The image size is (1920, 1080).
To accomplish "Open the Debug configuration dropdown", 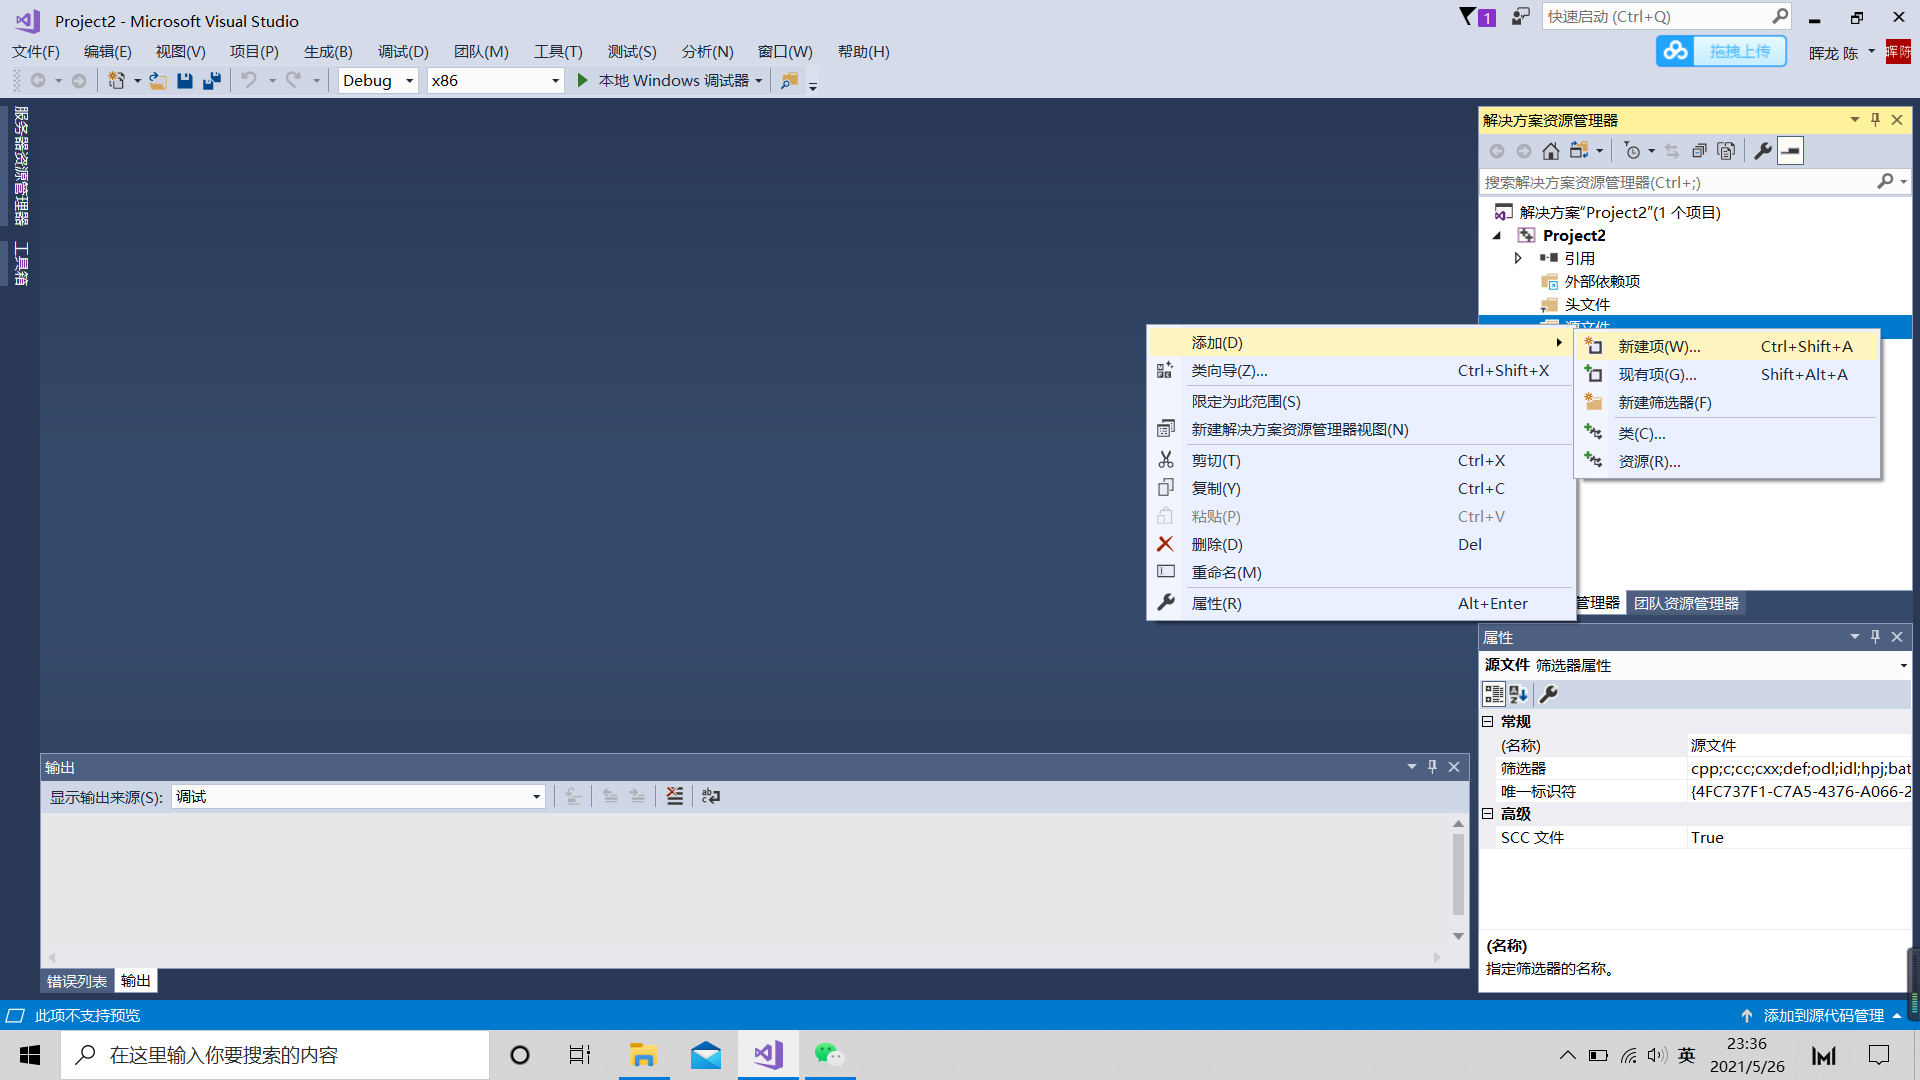I will coord(409,81).
